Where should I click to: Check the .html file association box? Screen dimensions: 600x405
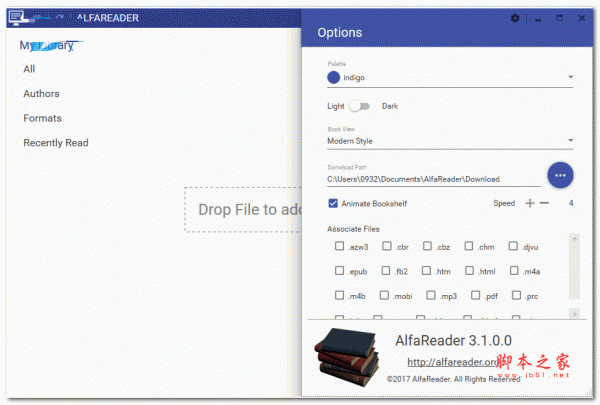point(470,271)
